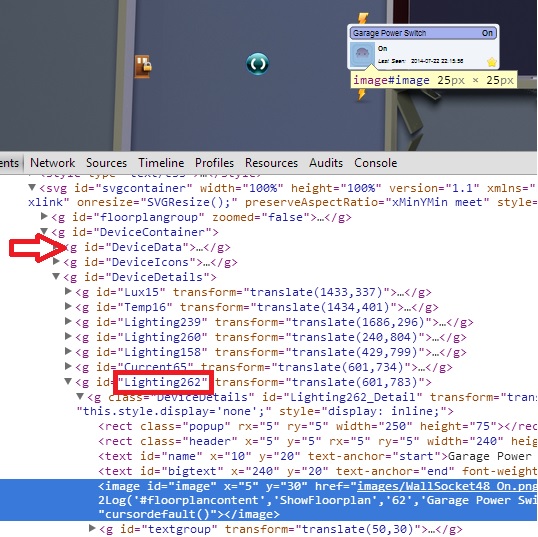Click the lightning bolt icon below the popup
The image size is (538, 537).
(x=361, y=94)
